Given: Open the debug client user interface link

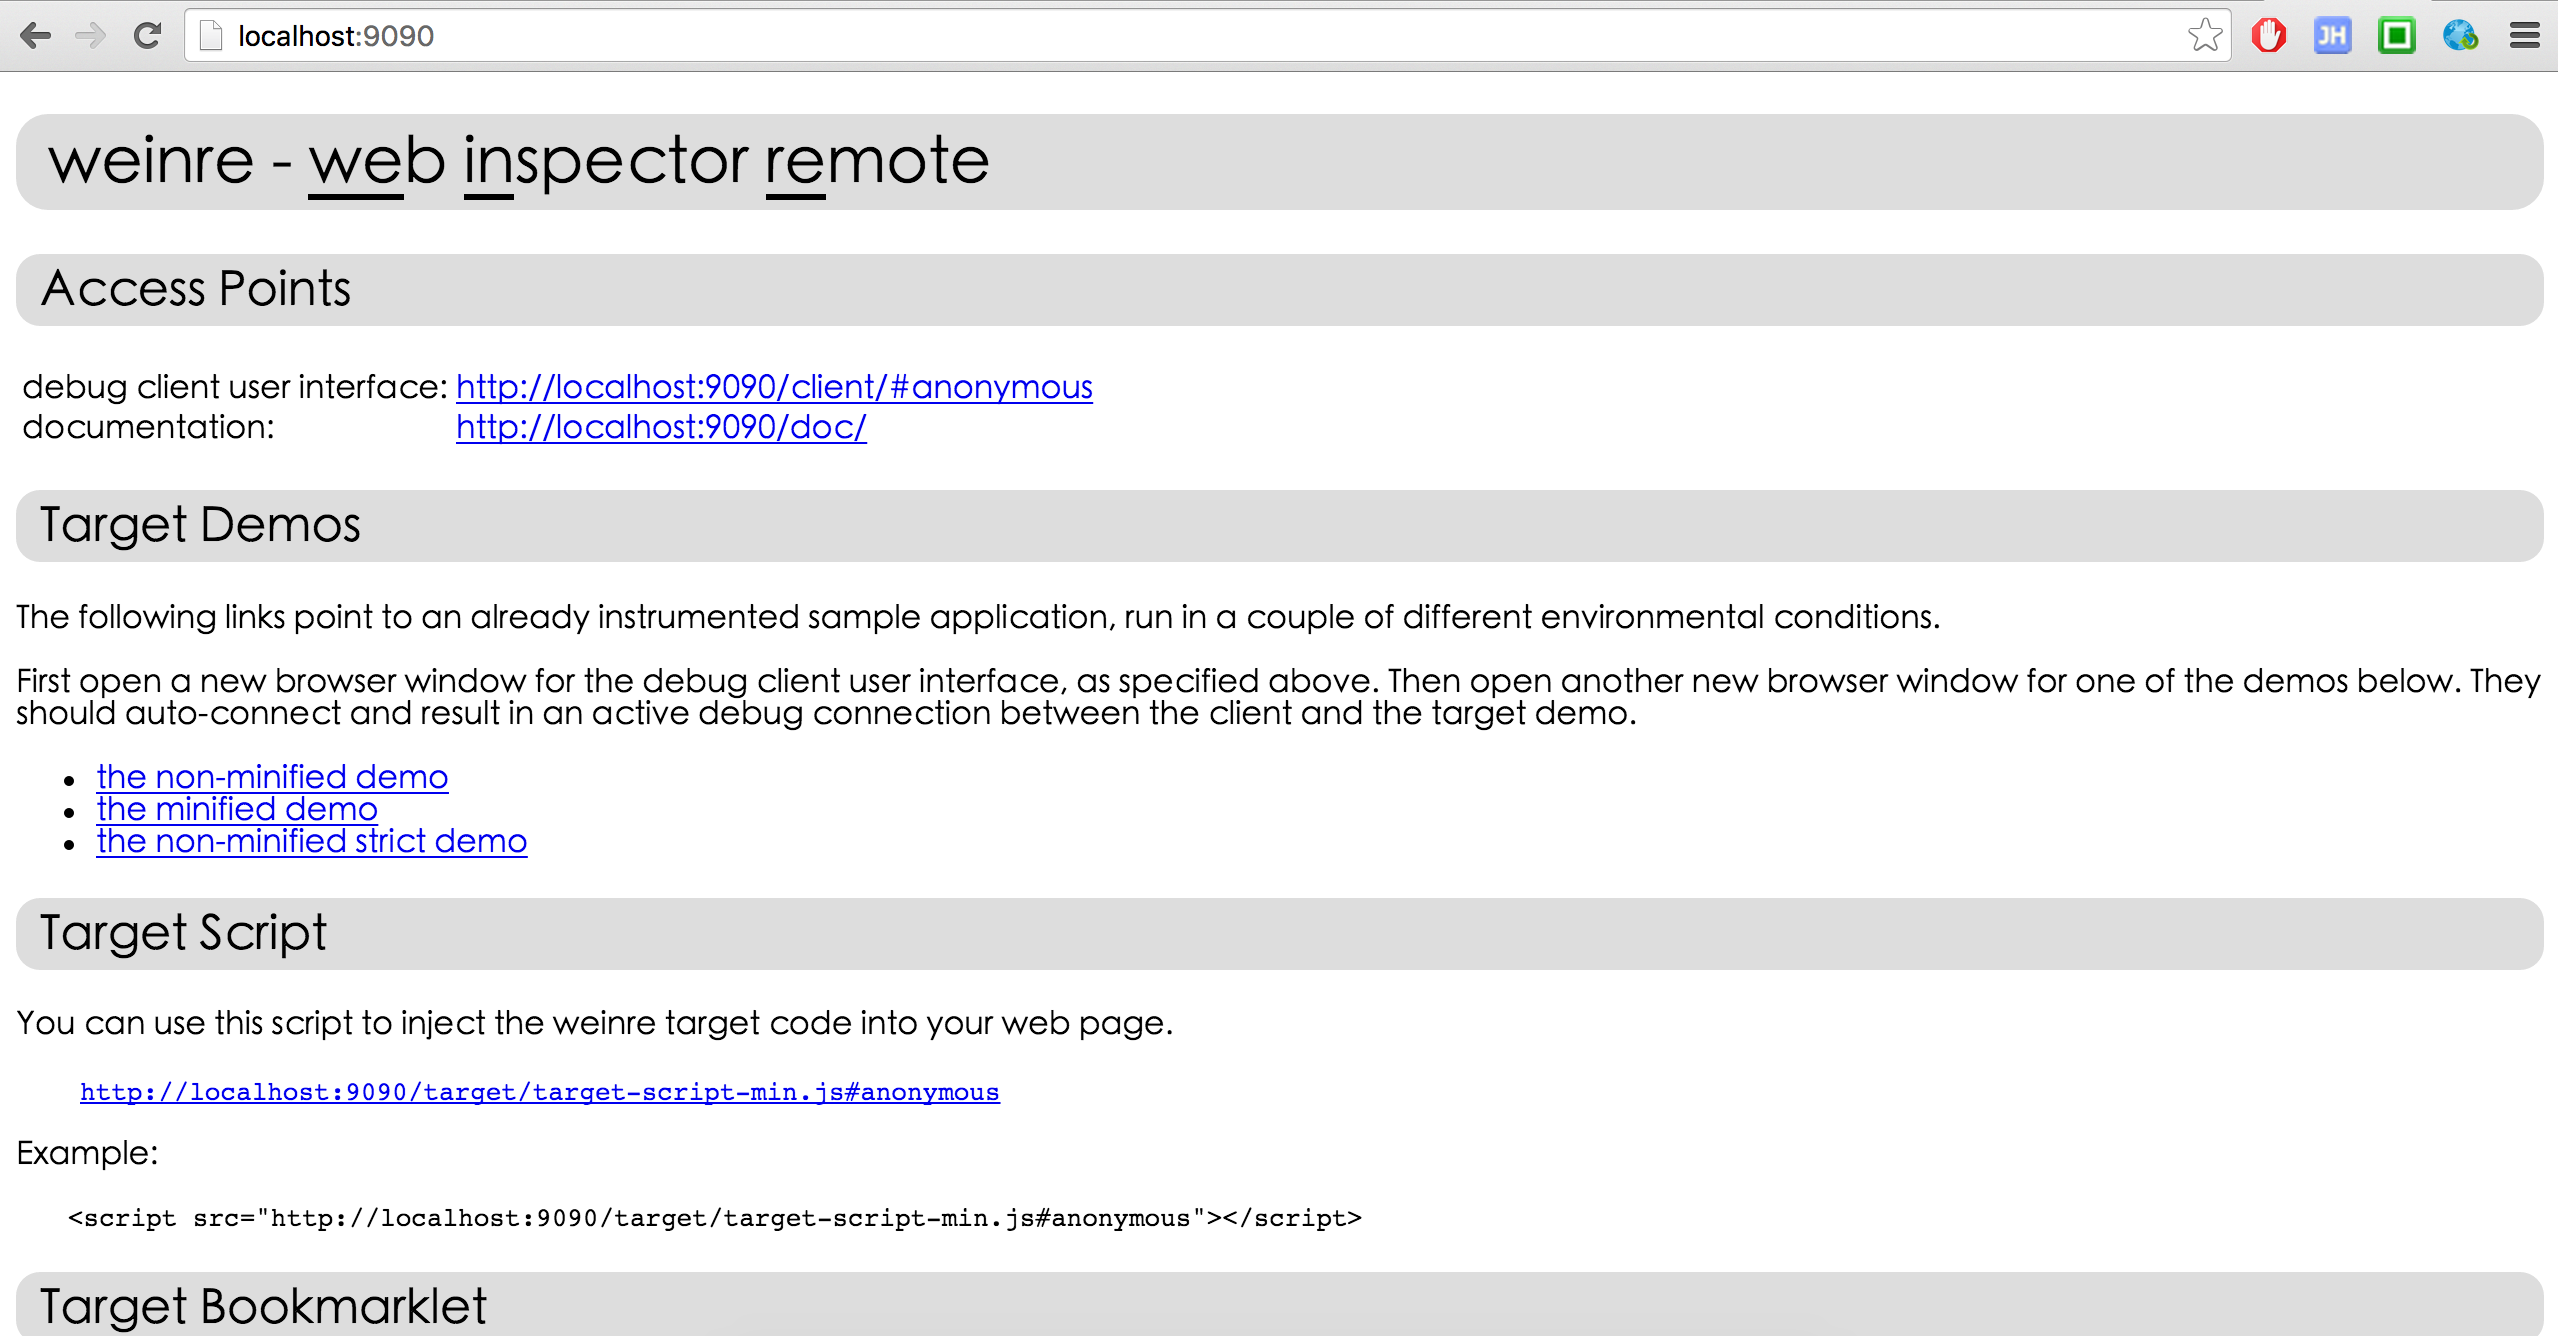Looking at the screenshot, I should (774, 387).
